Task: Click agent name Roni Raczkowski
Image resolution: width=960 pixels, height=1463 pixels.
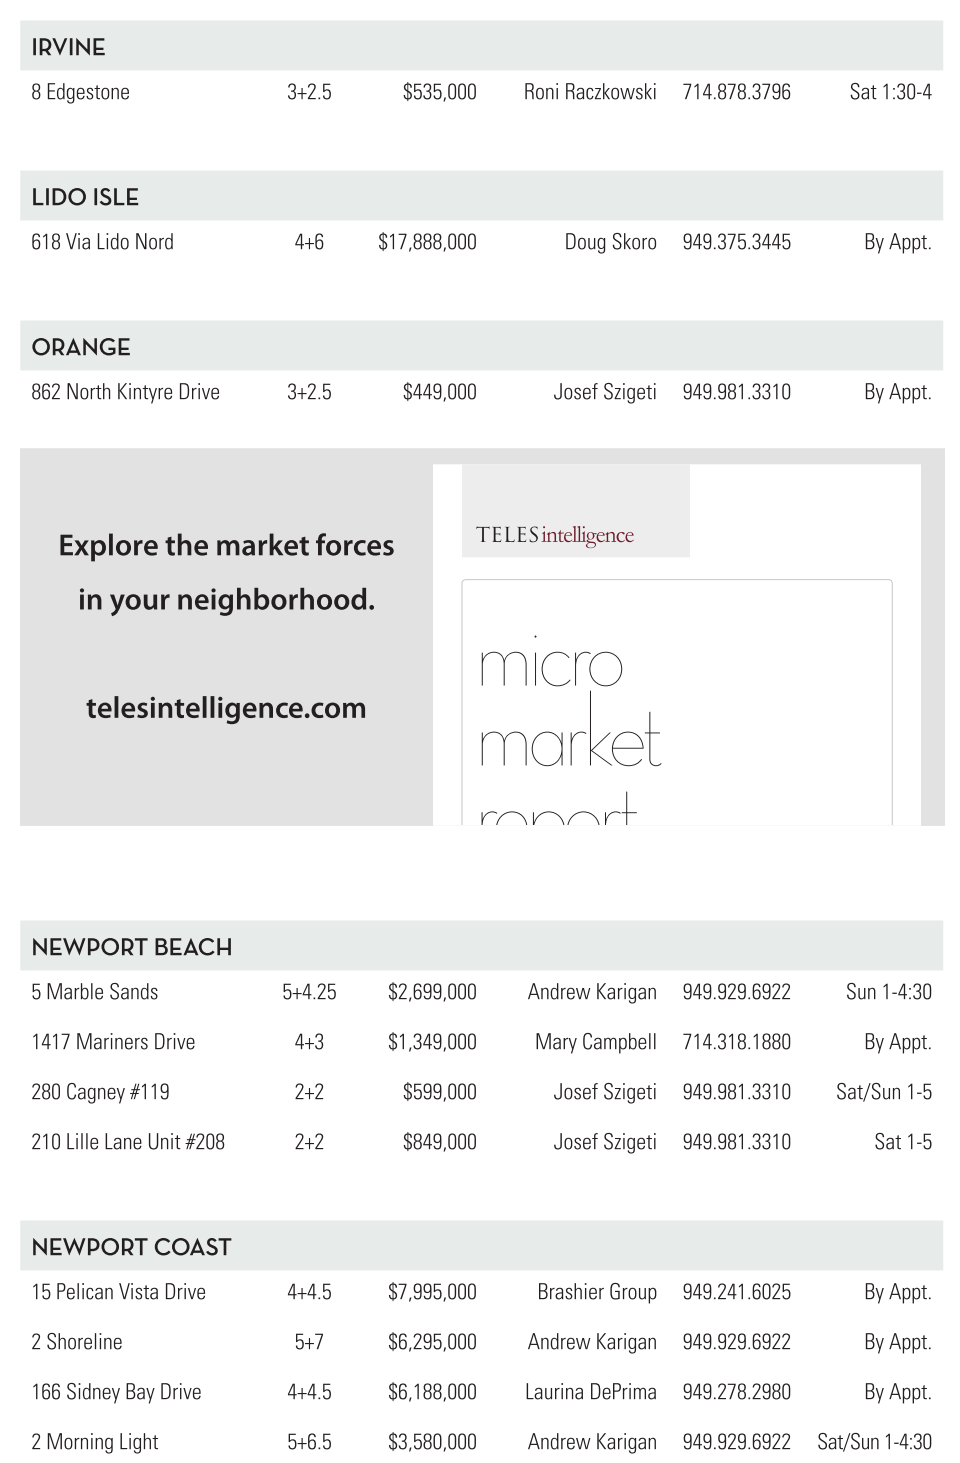Action: coord(590,92)
